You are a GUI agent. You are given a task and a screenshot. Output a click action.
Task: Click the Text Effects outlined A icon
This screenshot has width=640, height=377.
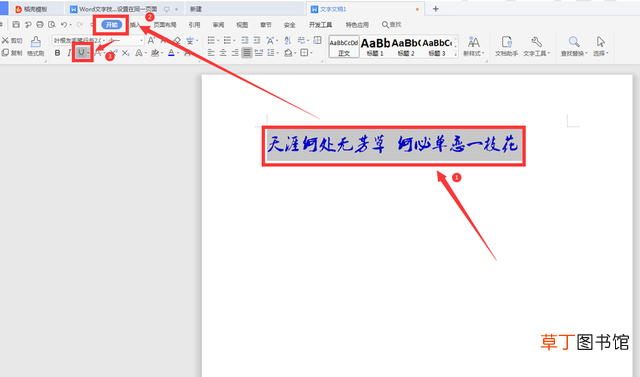[139, 53]
